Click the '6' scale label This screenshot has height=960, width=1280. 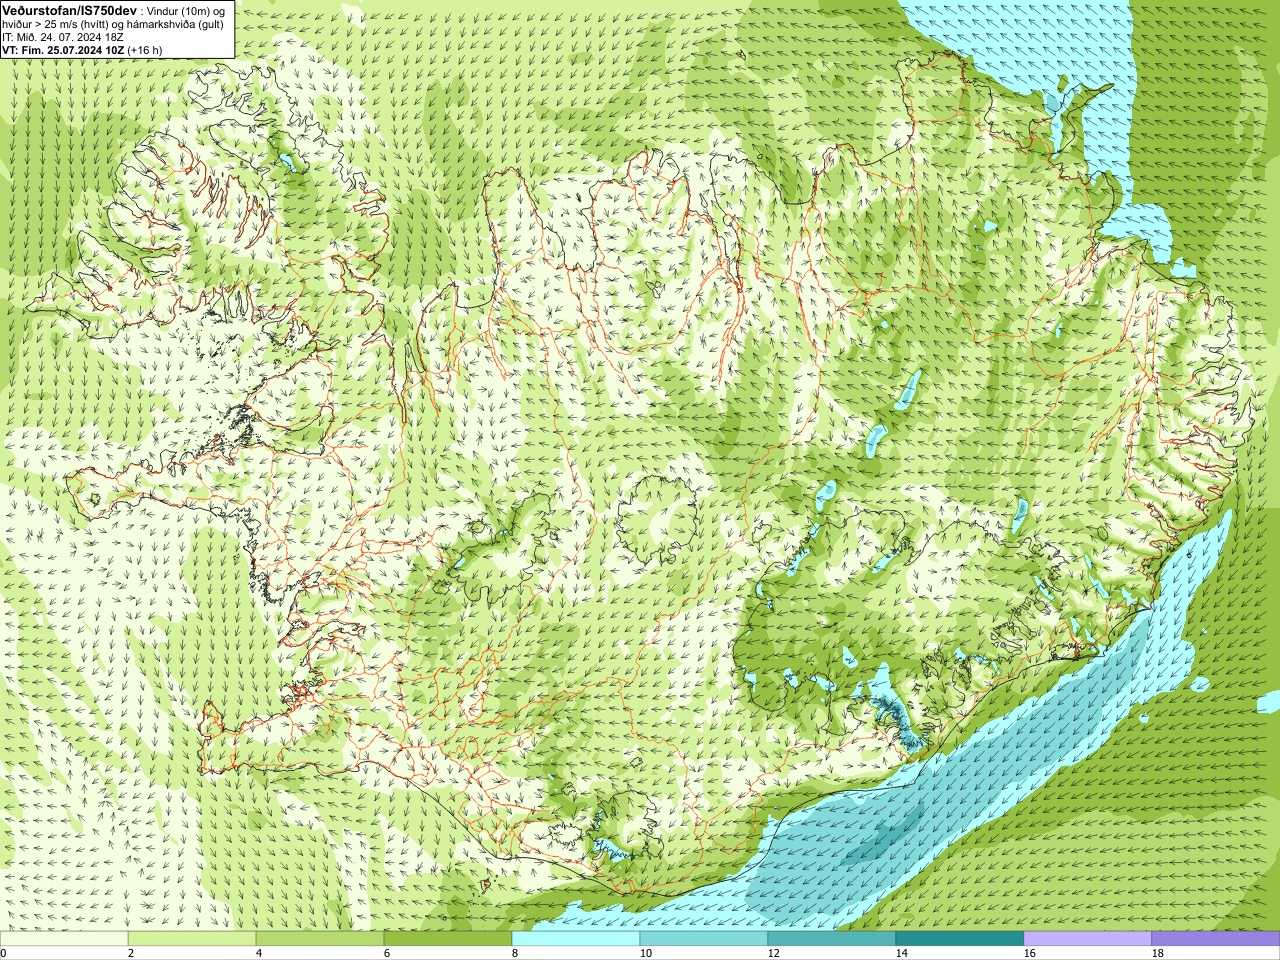387,954
